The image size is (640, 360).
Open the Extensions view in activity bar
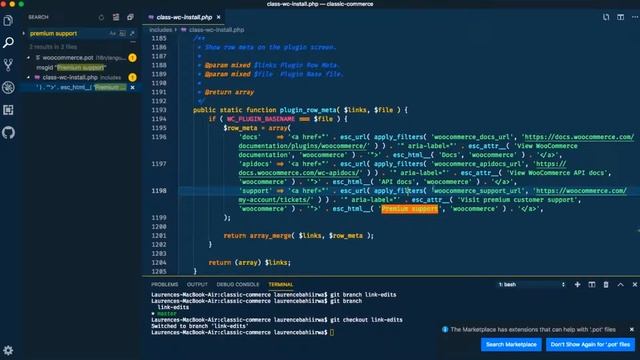tap(8, 110)
